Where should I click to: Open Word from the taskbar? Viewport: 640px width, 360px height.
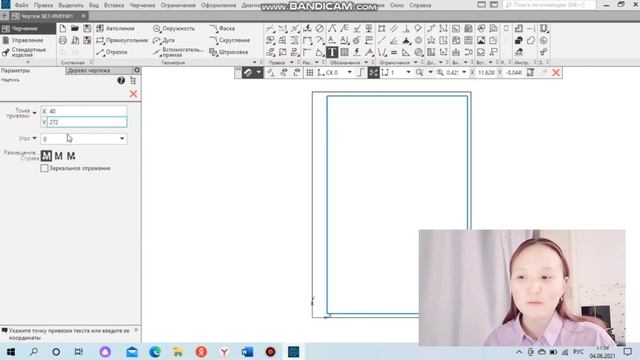coord(247,352)
